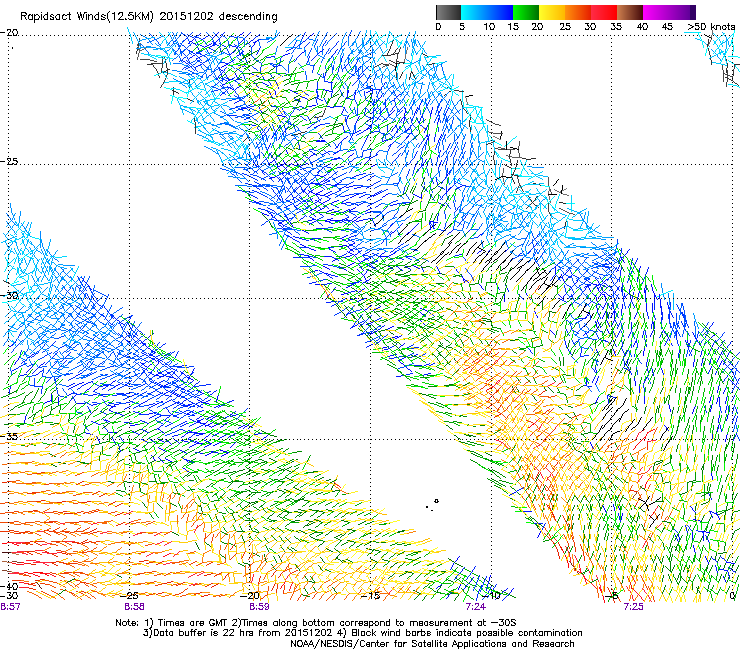This screenshot has height=650, width=740.
Task: Click the purple '8:58' overpass time
Action: pos(134,607)
